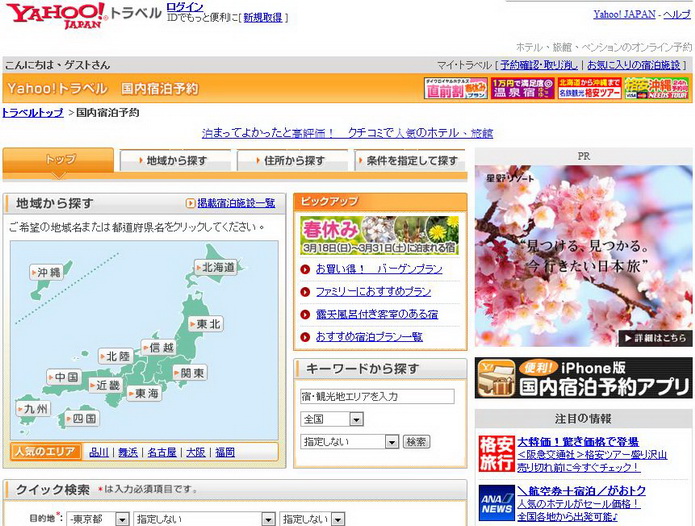This screenshot has width=695, height=526.
Task: Open the 格安沖縄 banner icon
Action: [656, 88]
